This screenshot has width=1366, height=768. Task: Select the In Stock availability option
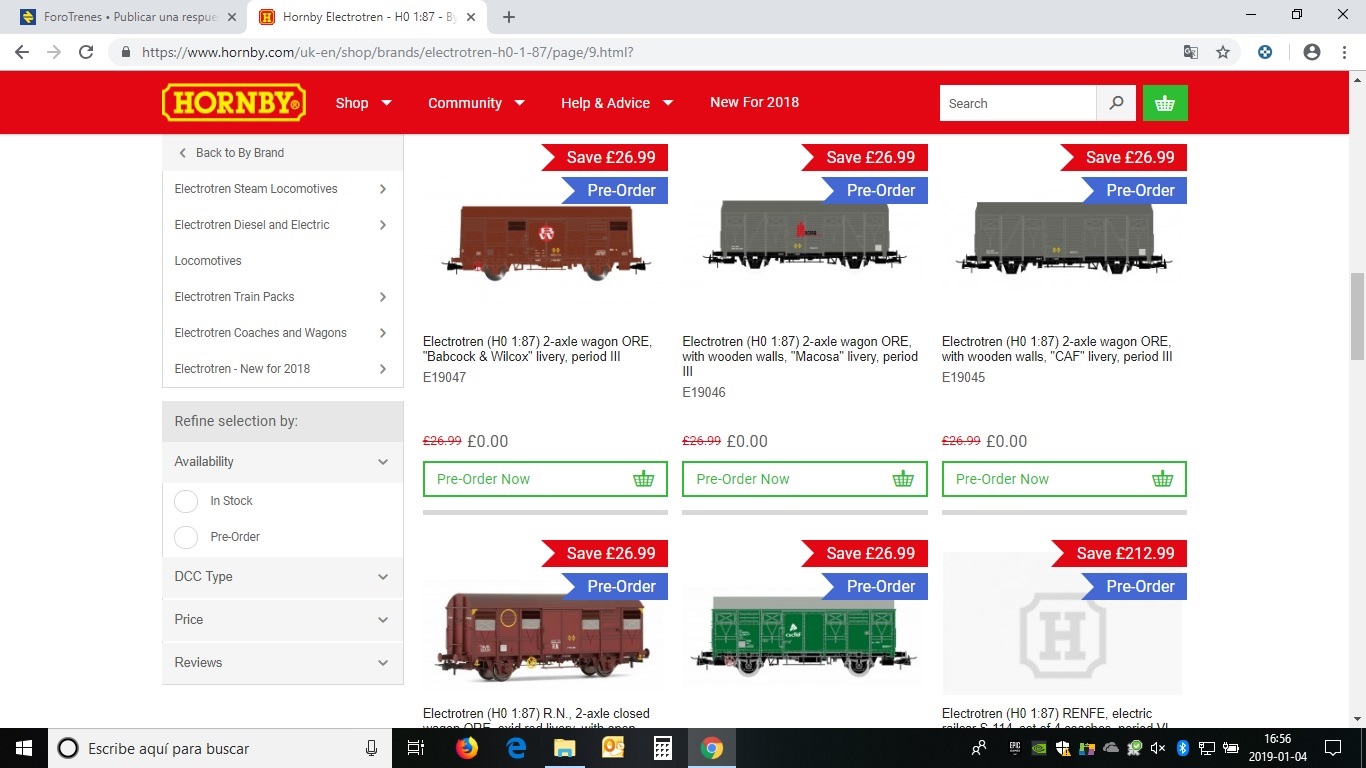tap(186, 501)
